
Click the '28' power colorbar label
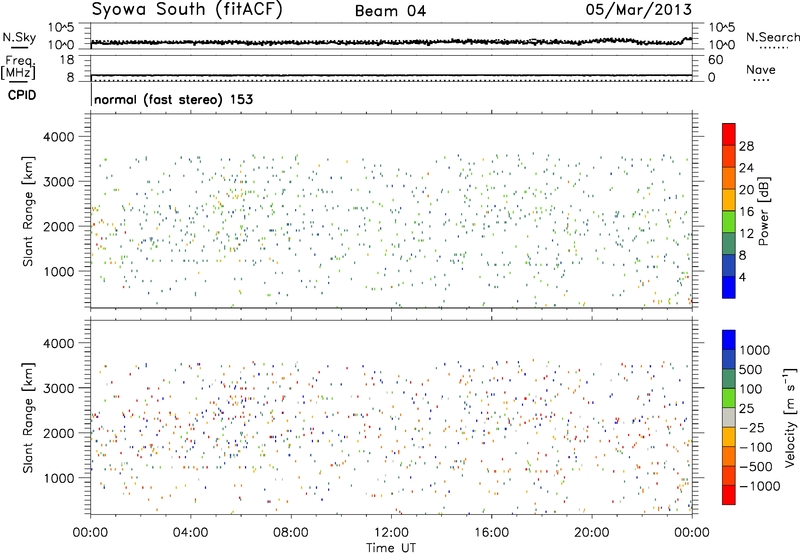pos(746,146)
